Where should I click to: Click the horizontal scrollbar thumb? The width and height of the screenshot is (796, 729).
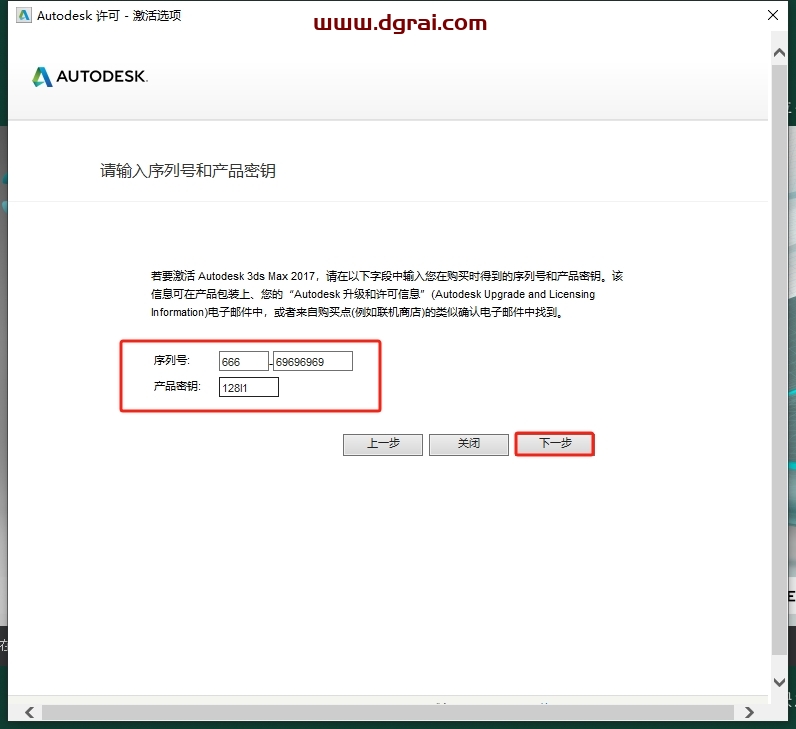(x=388, y=712)
